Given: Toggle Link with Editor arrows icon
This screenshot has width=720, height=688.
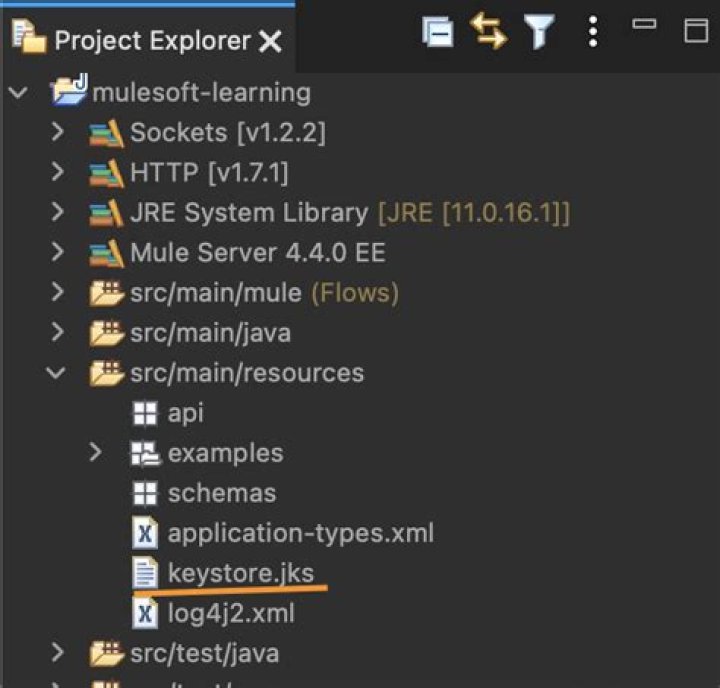Looking at the screenshot, I should pyautogui.click(x=489, y=31).
